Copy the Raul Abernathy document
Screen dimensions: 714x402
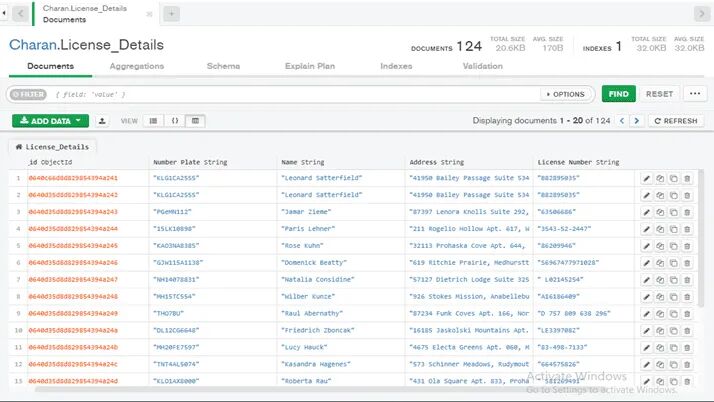(x=660, y=314)
